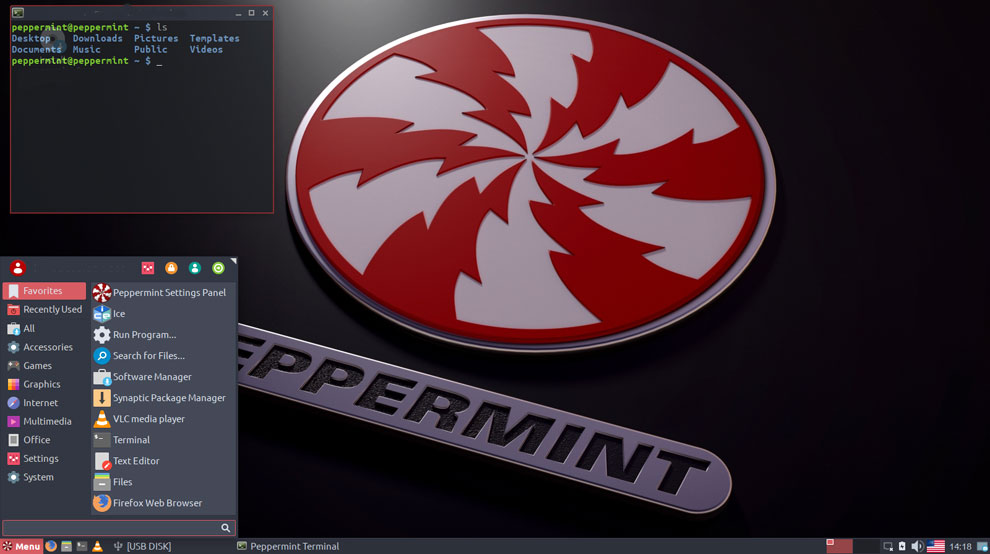Click 'Music' in the terminal output
Screen dimensions: 990x554
(x=86, y=49)
